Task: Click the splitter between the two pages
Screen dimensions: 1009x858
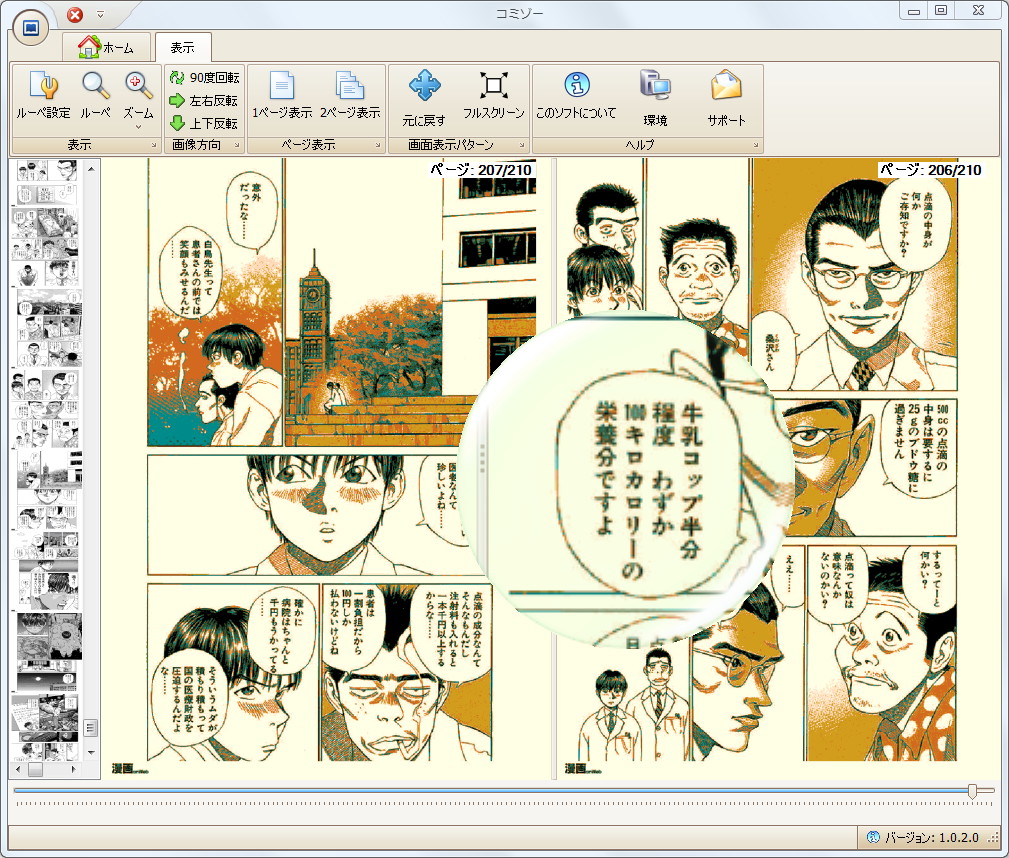Action: pos(553,469)
